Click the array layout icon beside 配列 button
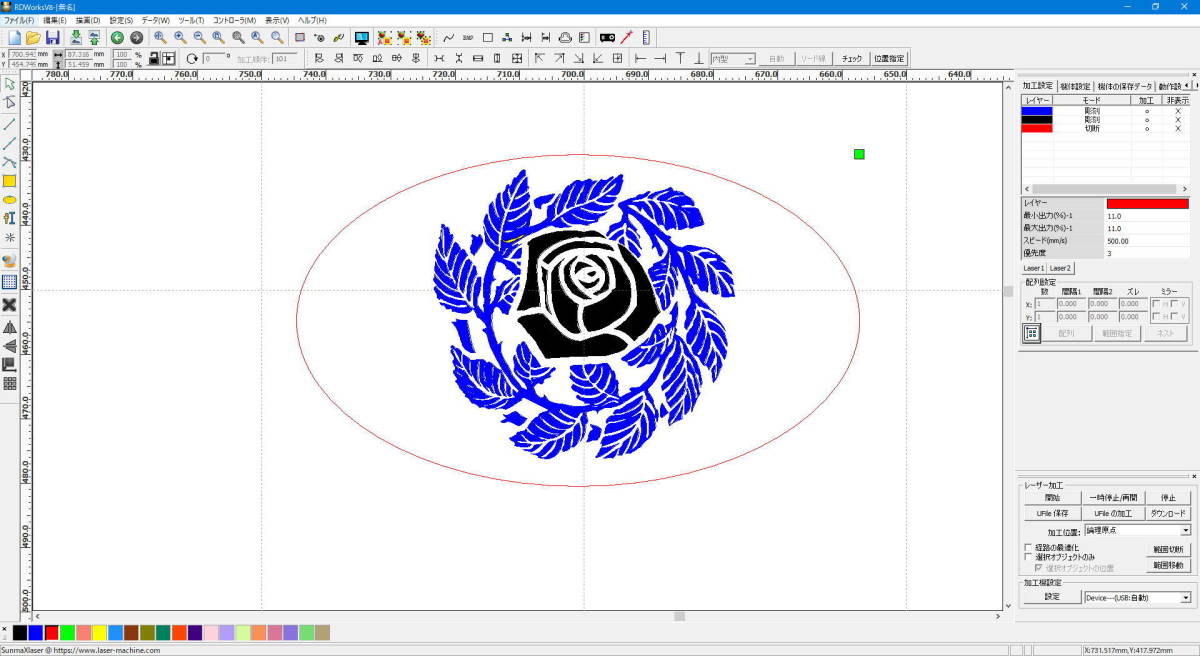This screenshot has width=1200, height=656. point(1032,334)
